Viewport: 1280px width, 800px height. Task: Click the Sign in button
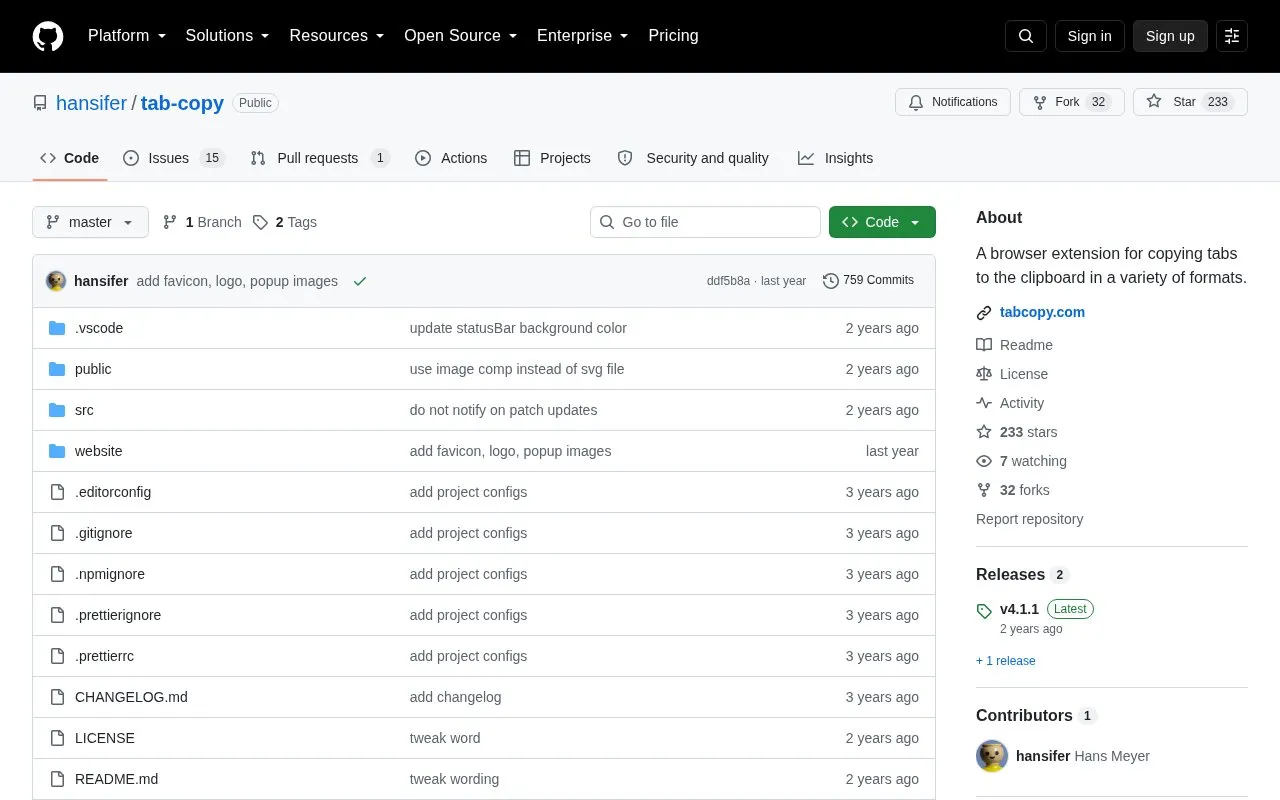point(1089,36)
